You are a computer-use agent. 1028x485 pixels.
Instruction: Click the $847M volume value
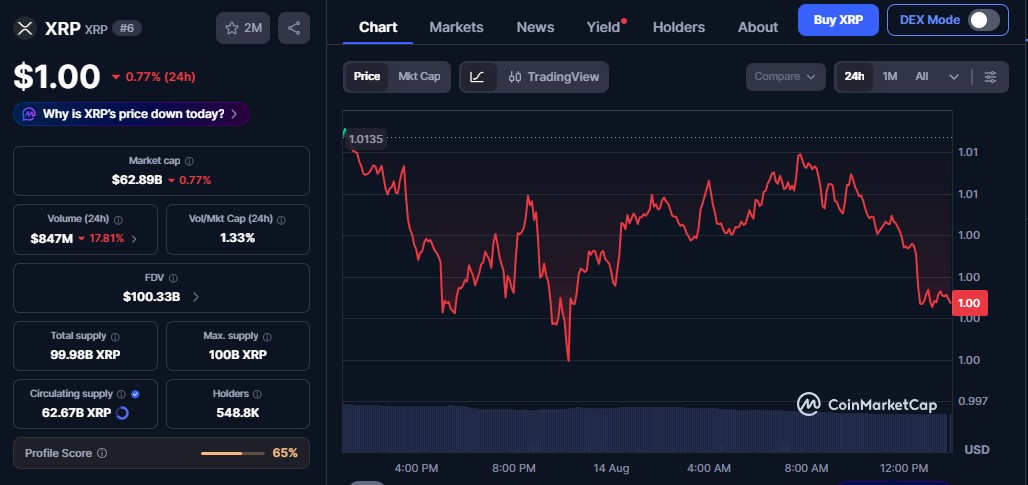[52, 239]
